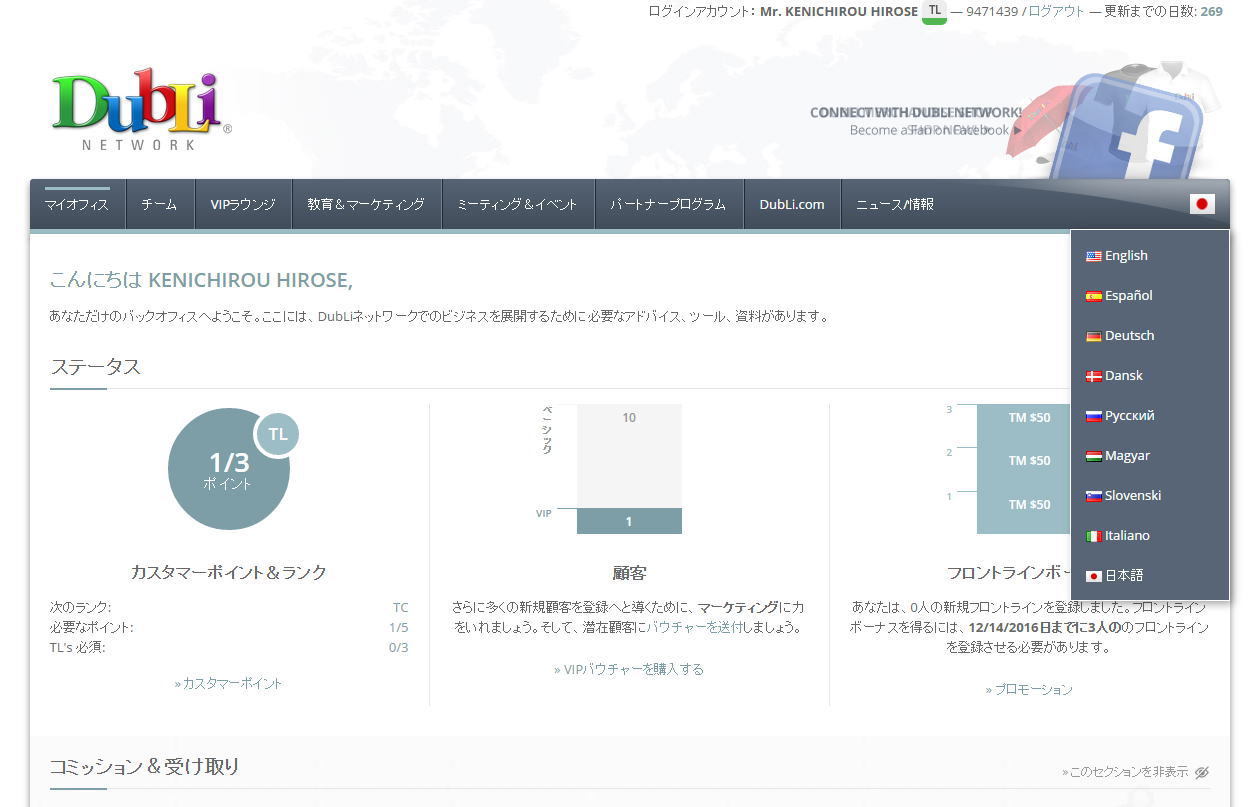Open the ニュース/情報 tab

click(x=895, y=204)
